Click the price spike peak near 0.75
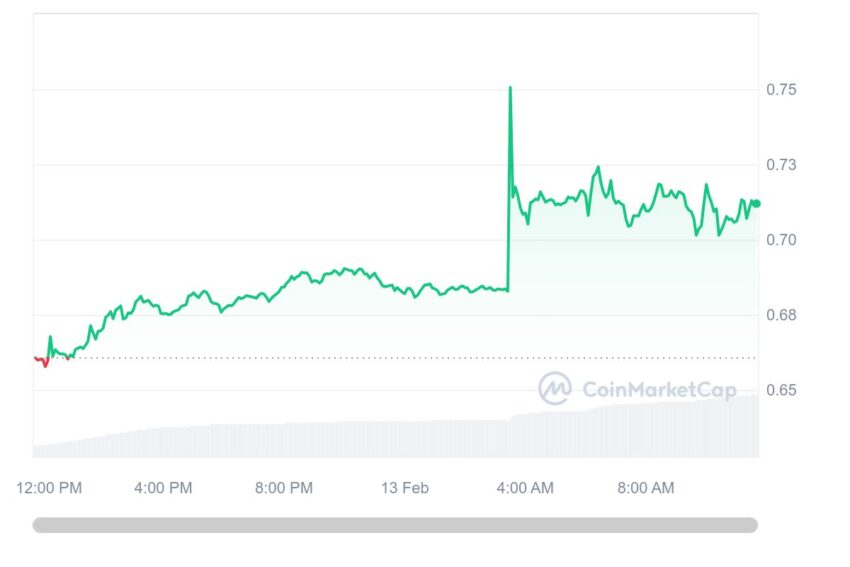Image resolution: width=850 pixels, height=567 pixels. (x=510, y=88)
